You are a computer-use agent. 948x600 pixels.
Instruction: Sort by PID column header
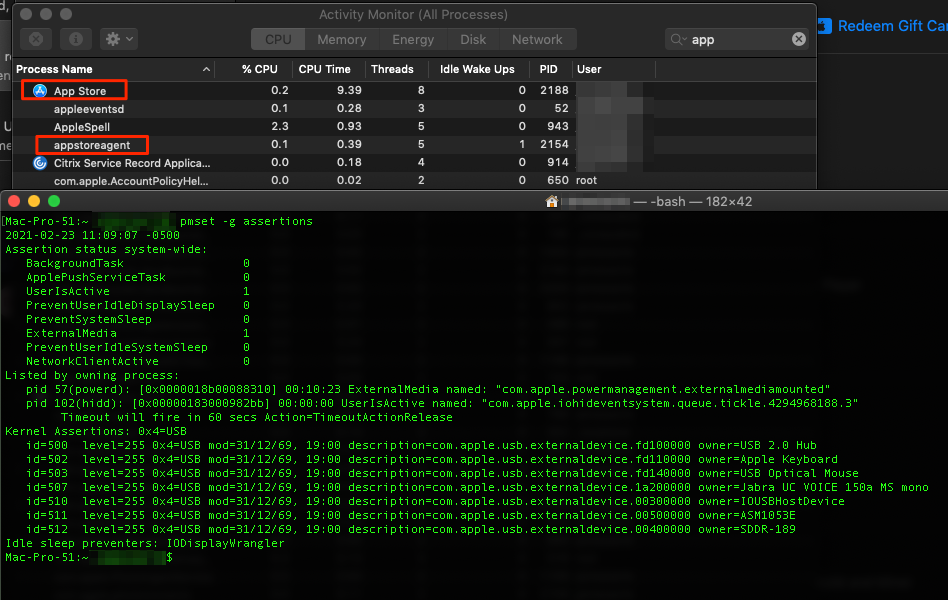pos(551,70)
